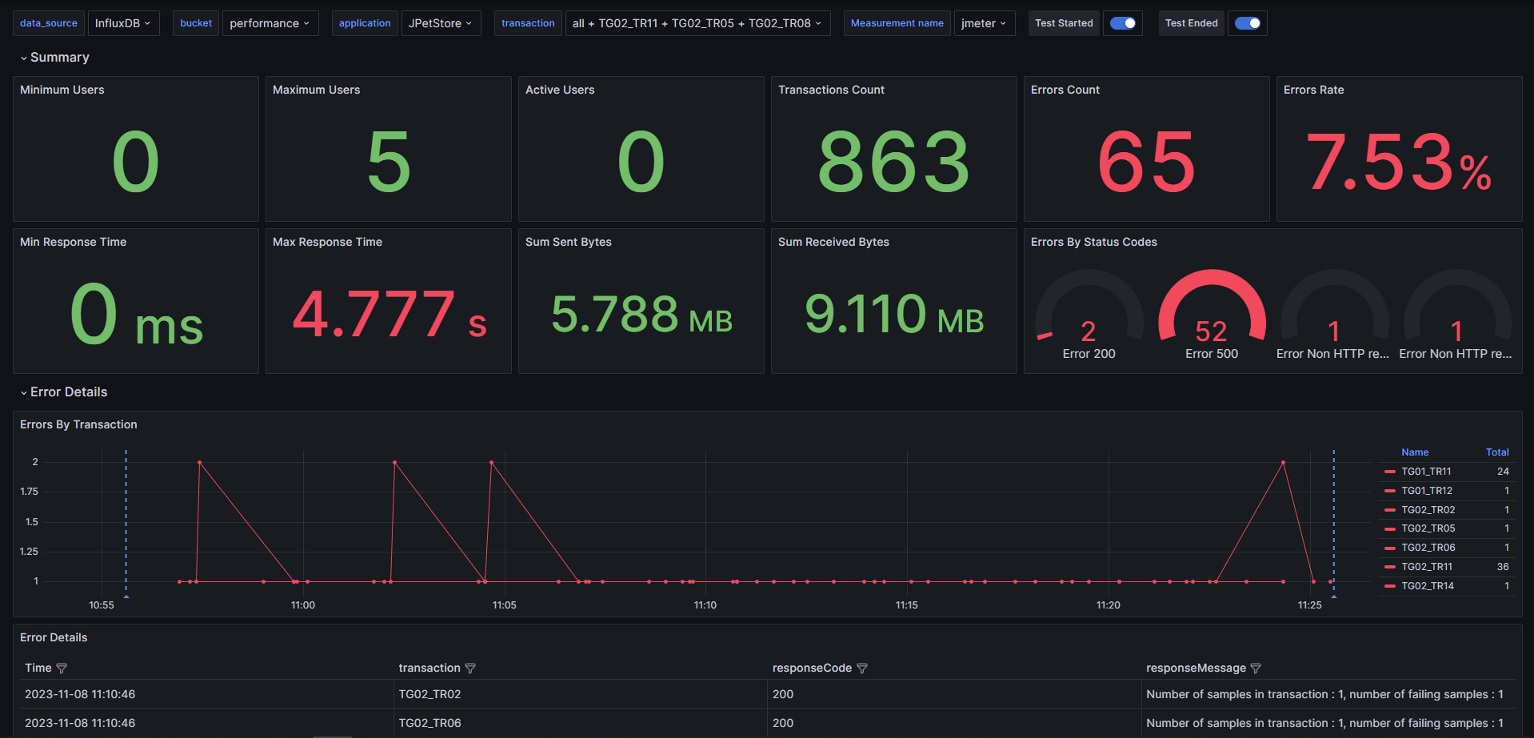
Task: Open the Measurement name jmeter dropdown
Action: 985,23
